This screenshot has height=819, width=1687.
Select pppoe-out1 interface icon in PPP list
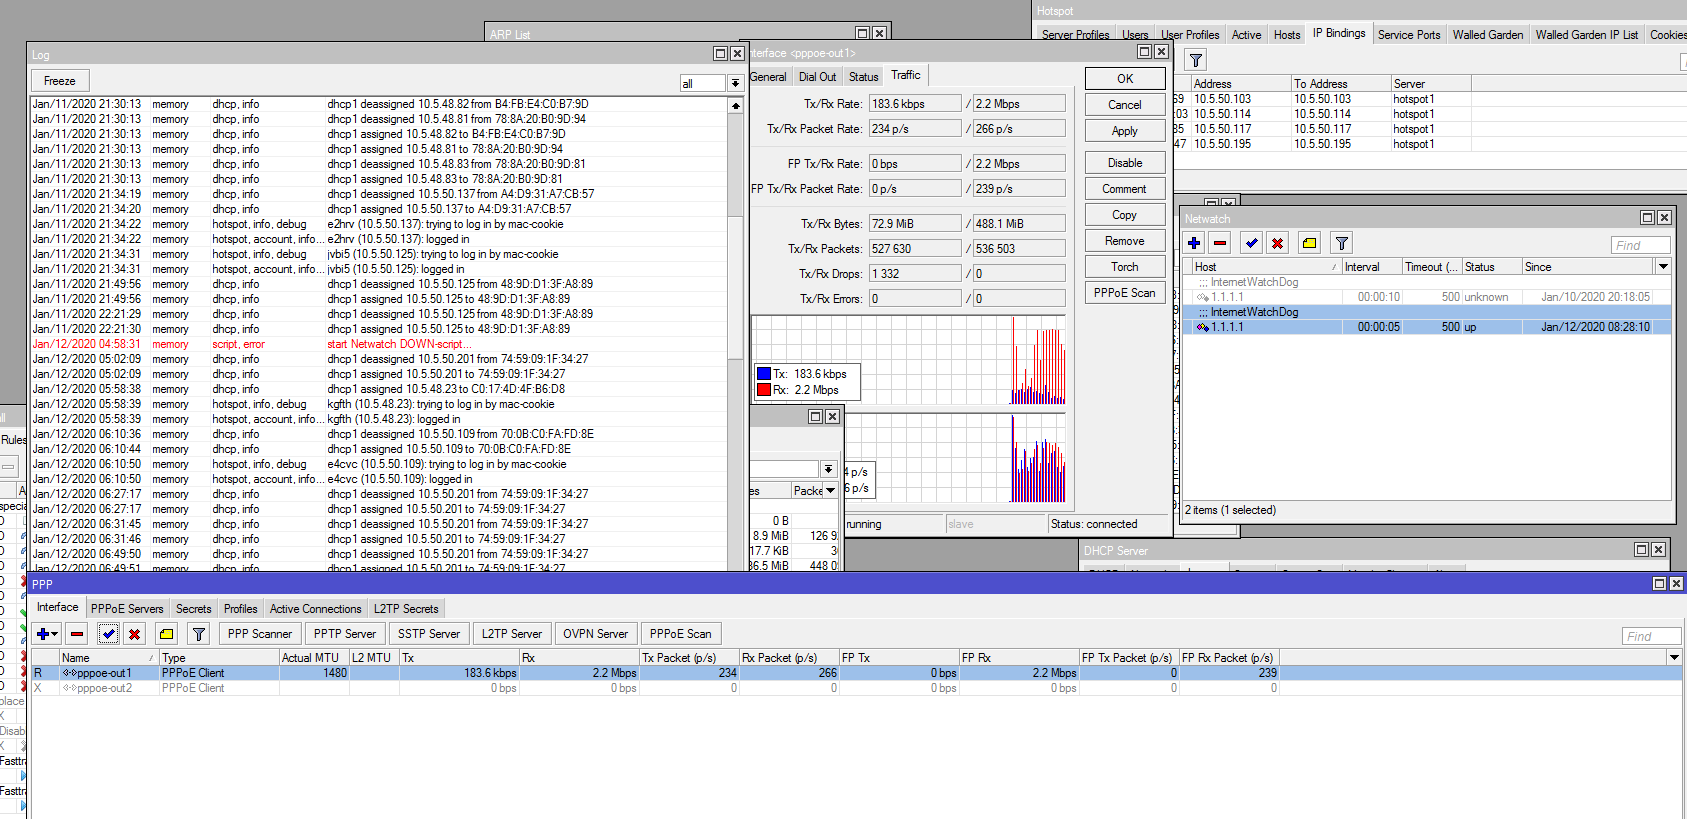[x=69, y=673]
